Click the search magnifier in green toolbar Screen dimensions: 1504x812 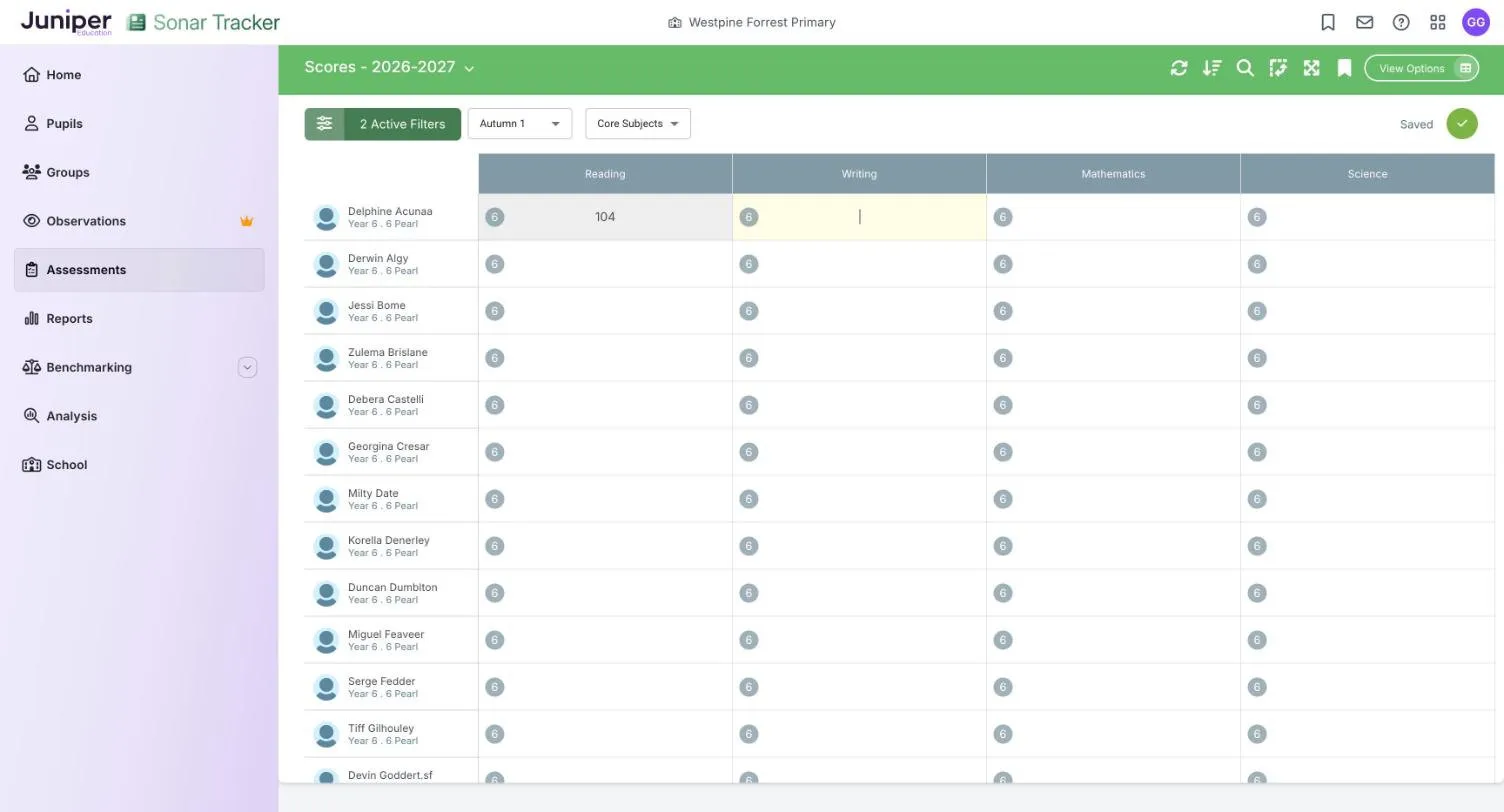[x=1245, y=68]
